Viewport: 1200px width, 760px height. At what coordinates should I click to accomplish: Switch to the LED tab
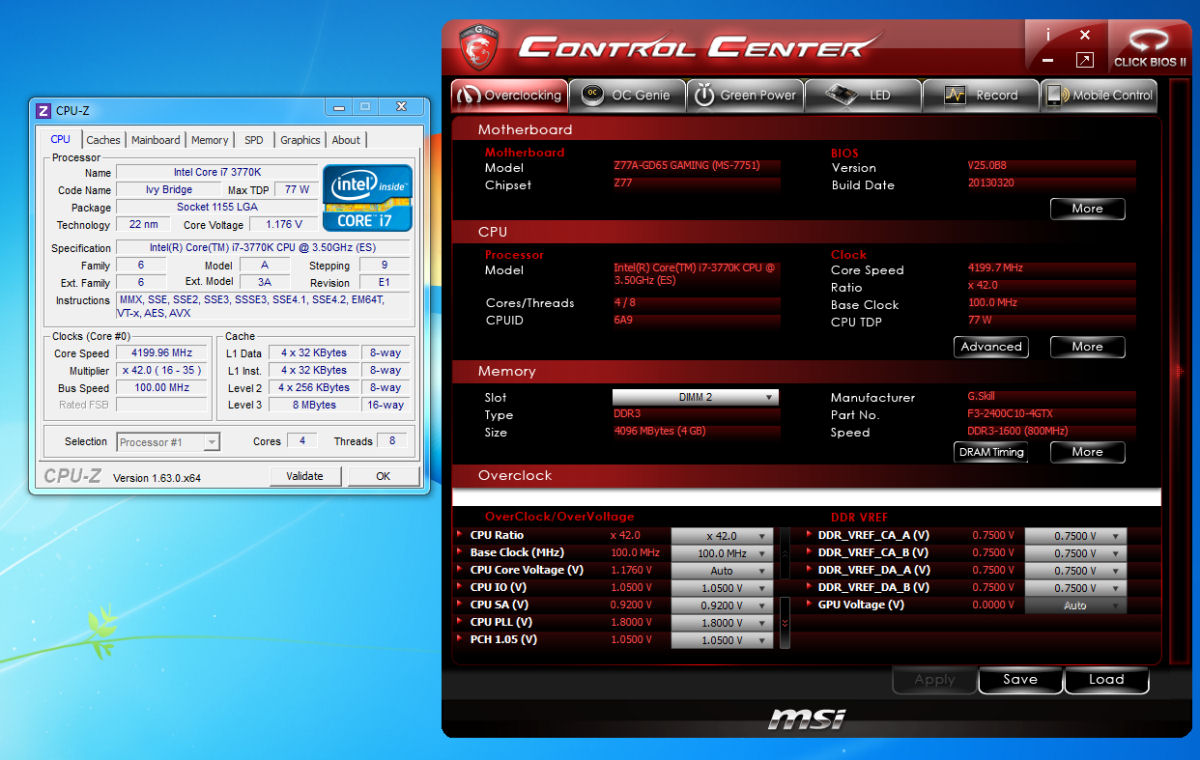[862, 95]
